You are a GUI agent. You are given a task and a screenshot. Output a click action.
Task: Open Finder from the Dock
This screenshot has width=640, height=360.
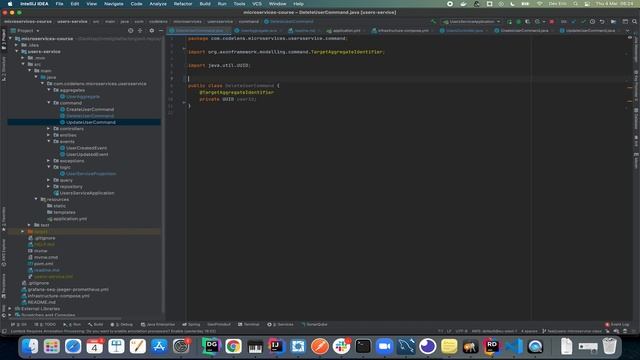coord(30,347)
